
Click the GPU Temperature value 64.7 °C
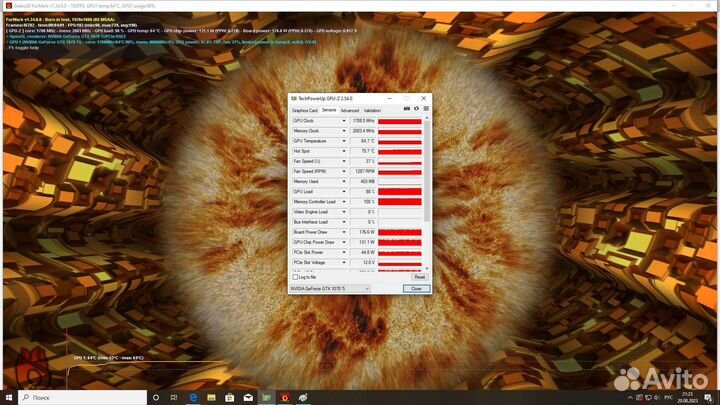[363, 141]
